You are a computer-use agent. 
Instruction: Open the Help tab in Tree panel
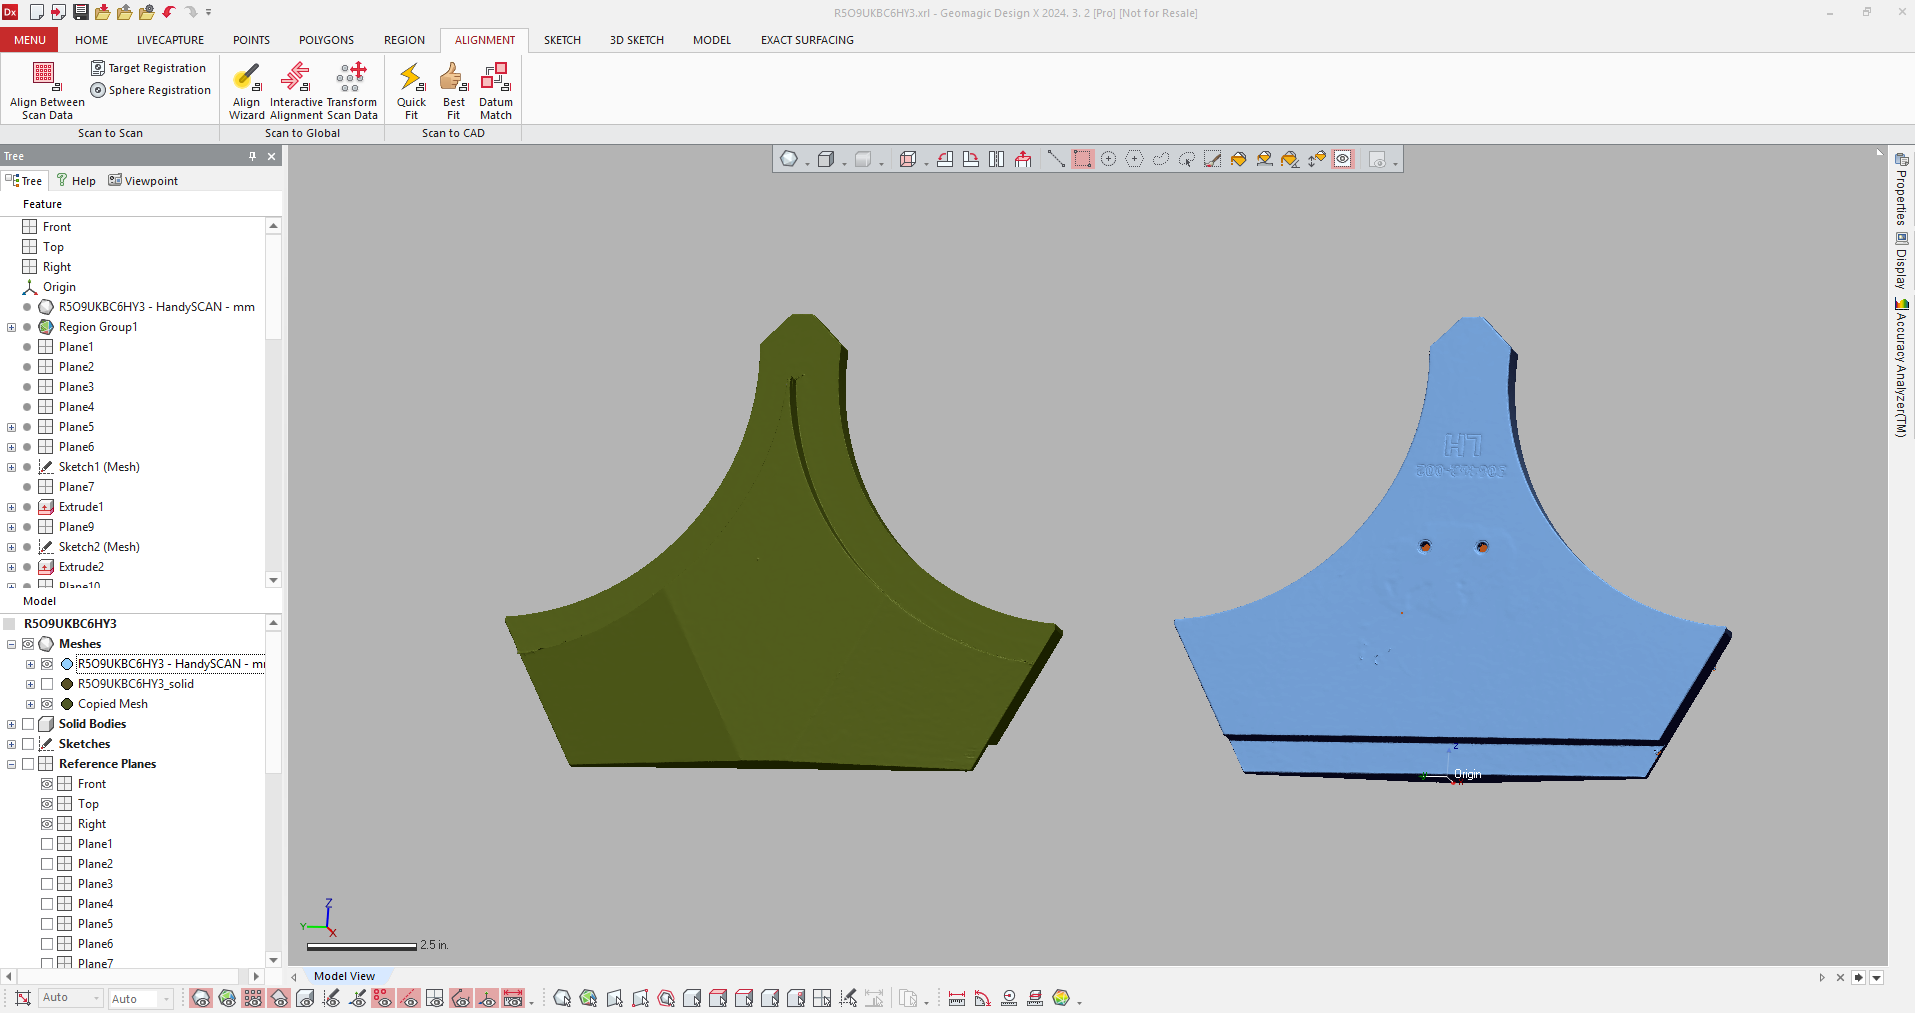tap(76, 181)
